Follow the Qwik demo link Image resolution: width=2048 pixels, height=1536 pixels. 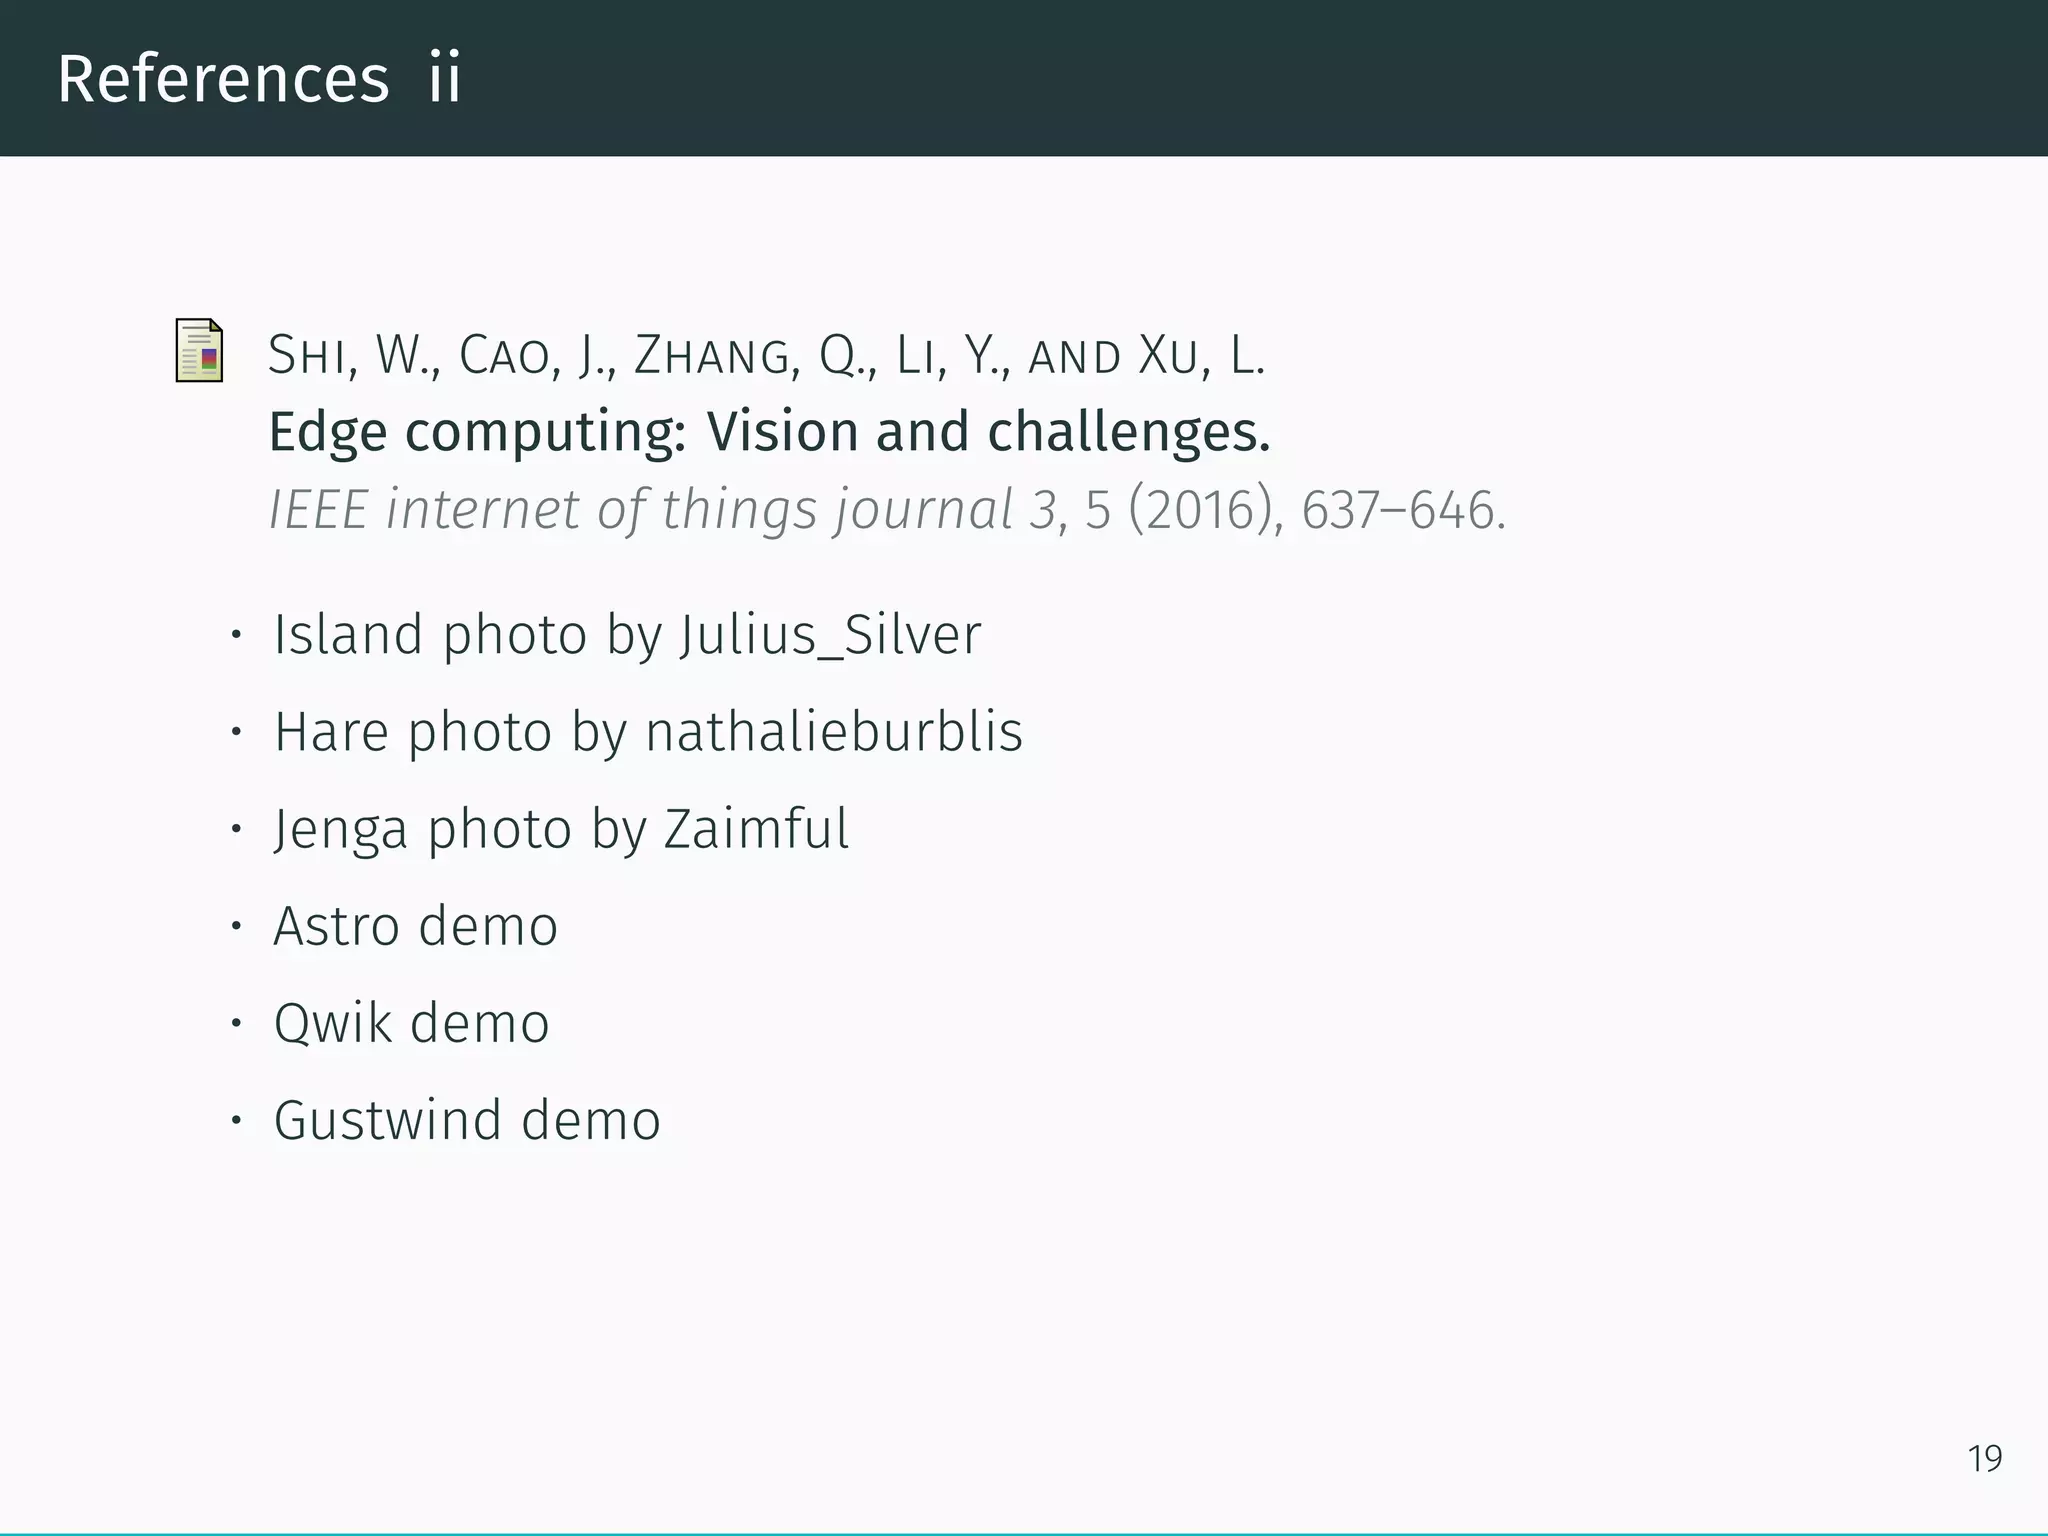coord(411,1023)
